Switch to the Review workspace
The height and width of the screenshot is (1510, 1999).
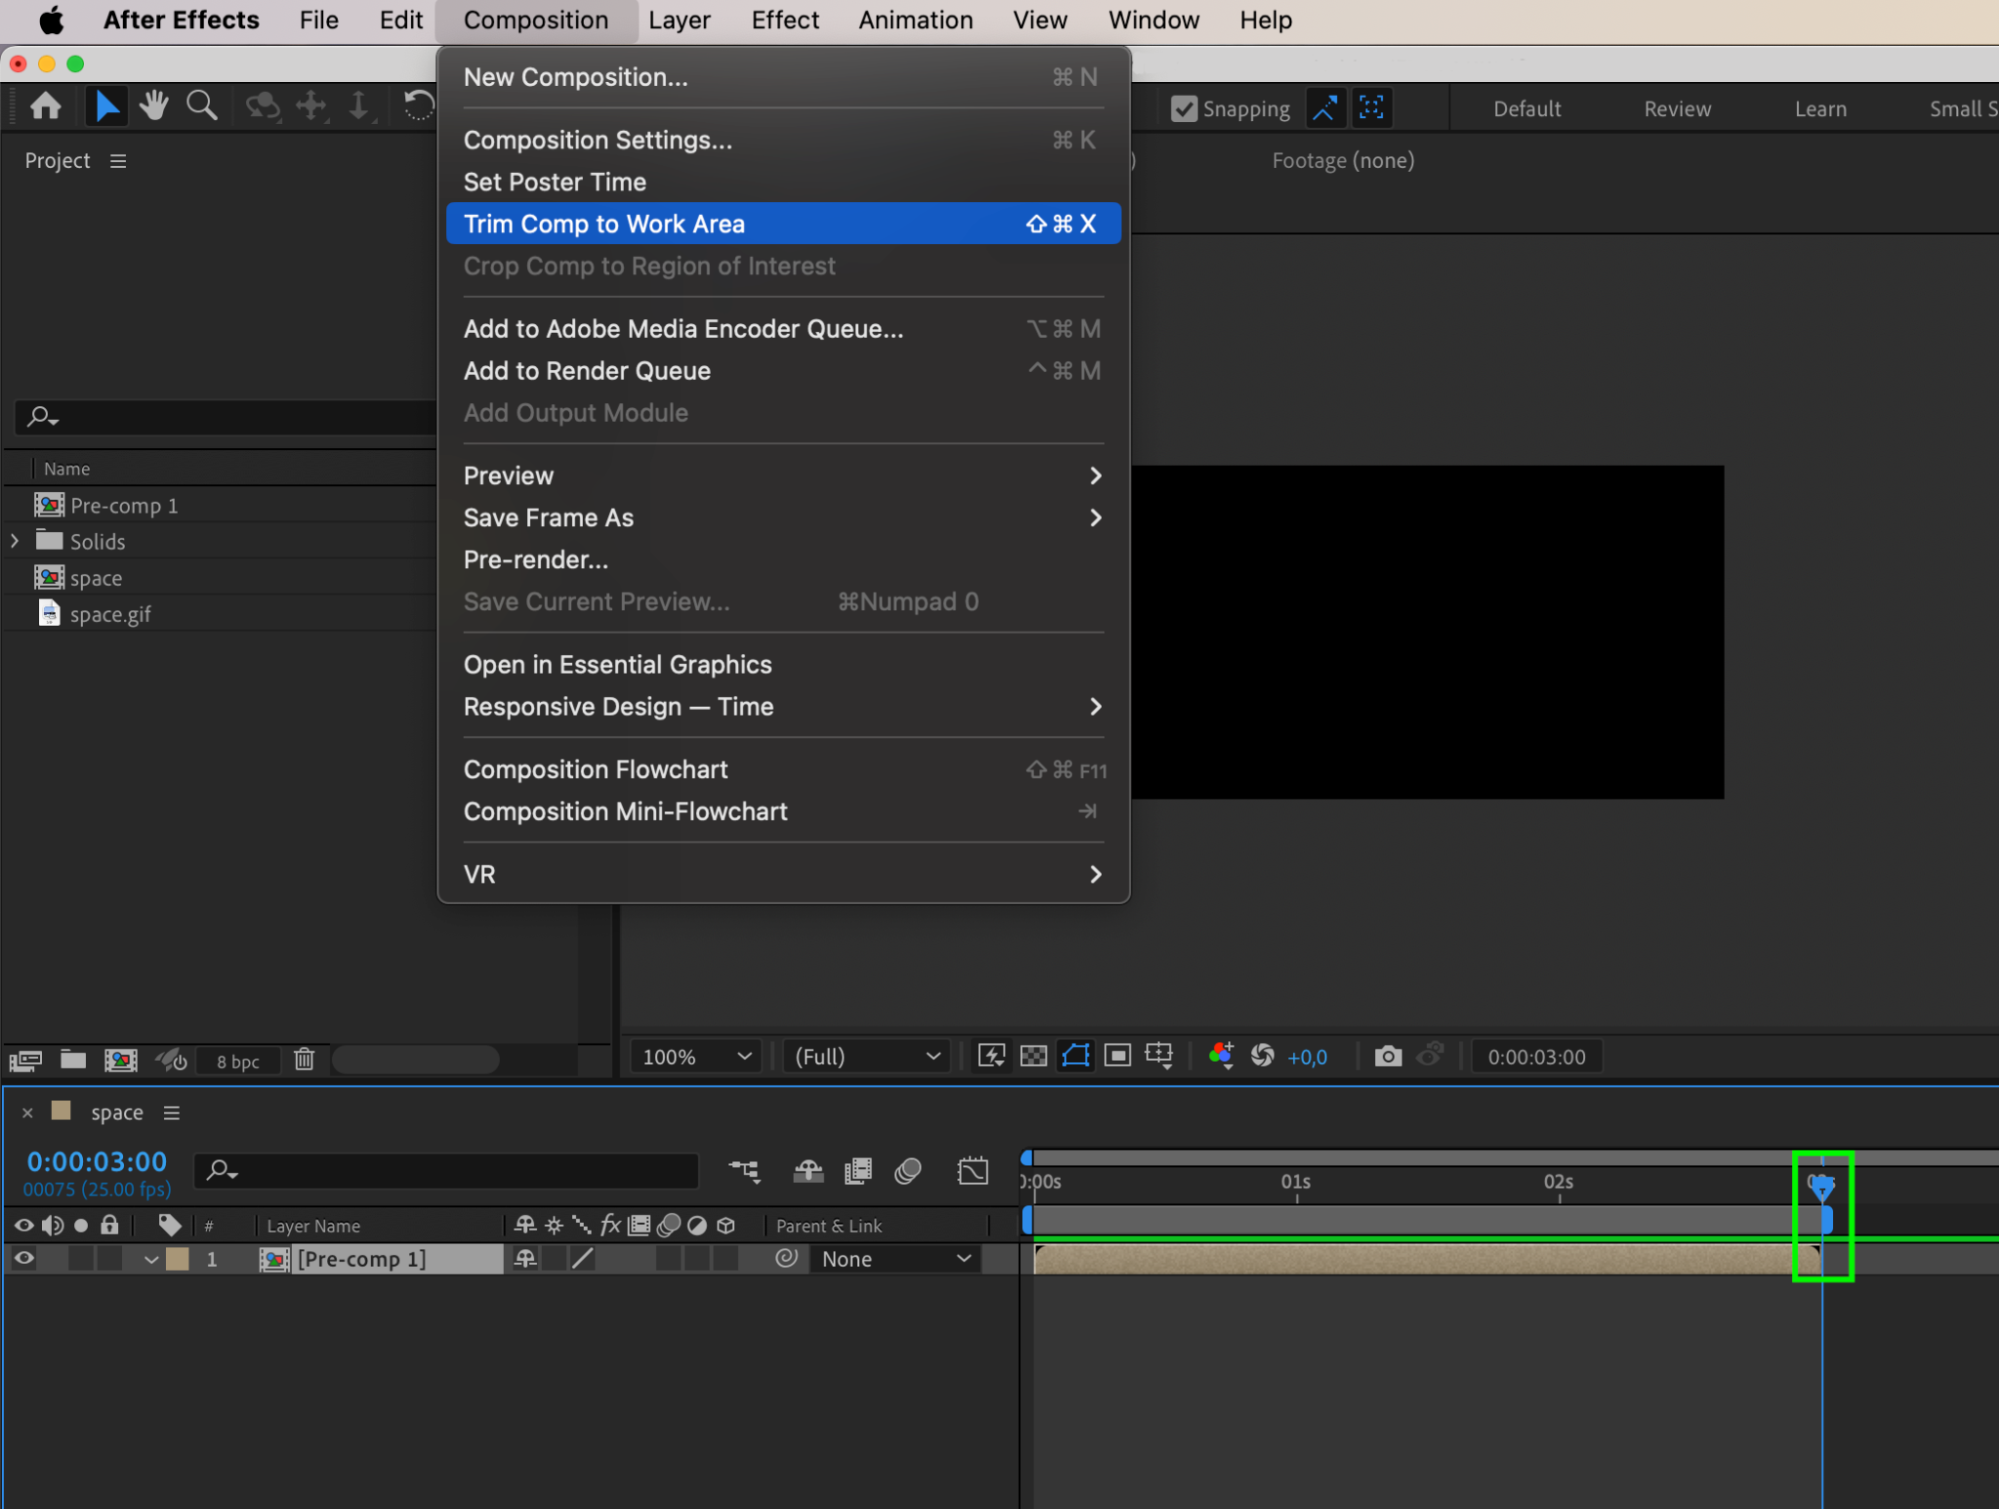1677,109
